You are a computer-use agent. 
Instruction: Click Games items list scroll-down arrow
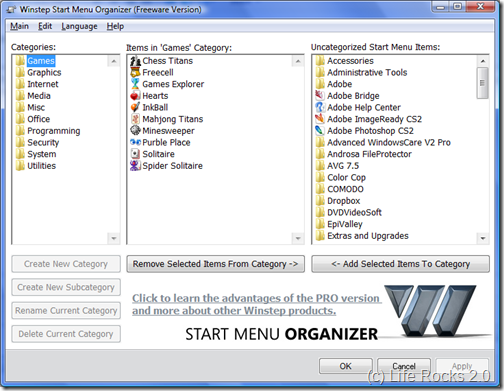coord(298,238)
